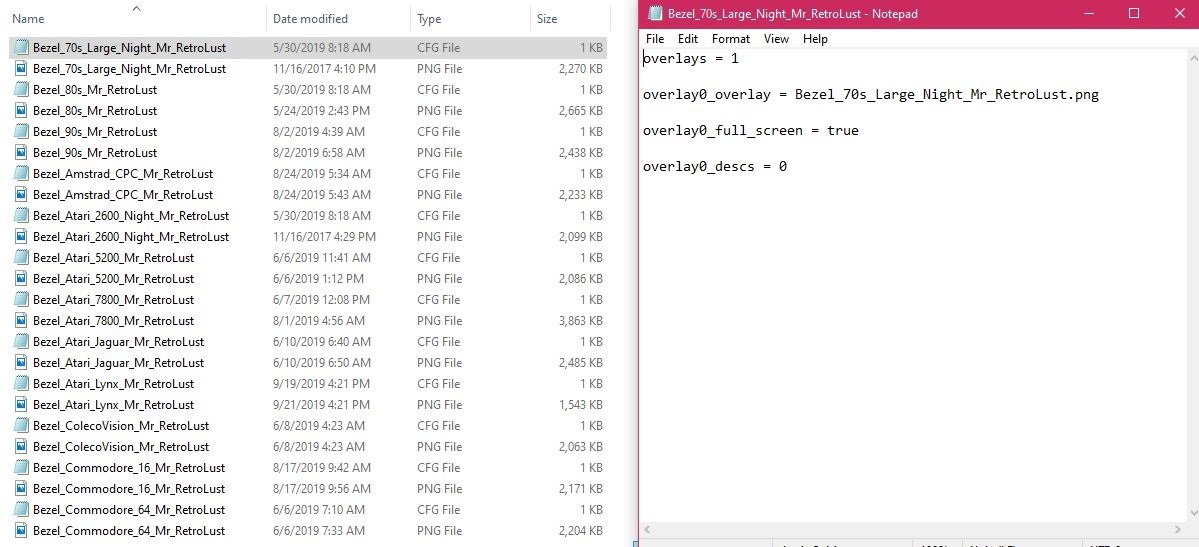Select the Bezel_Atari_Jaguar PNG image icon

coord(21,363)
